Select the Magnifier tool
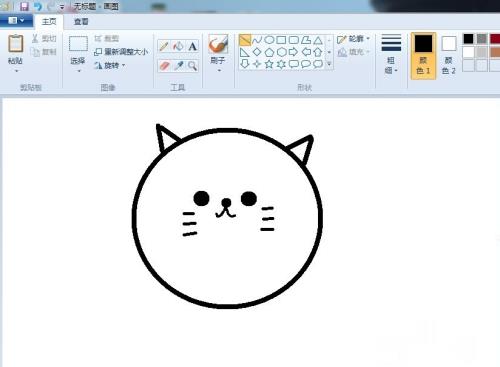 click(192, 66)
